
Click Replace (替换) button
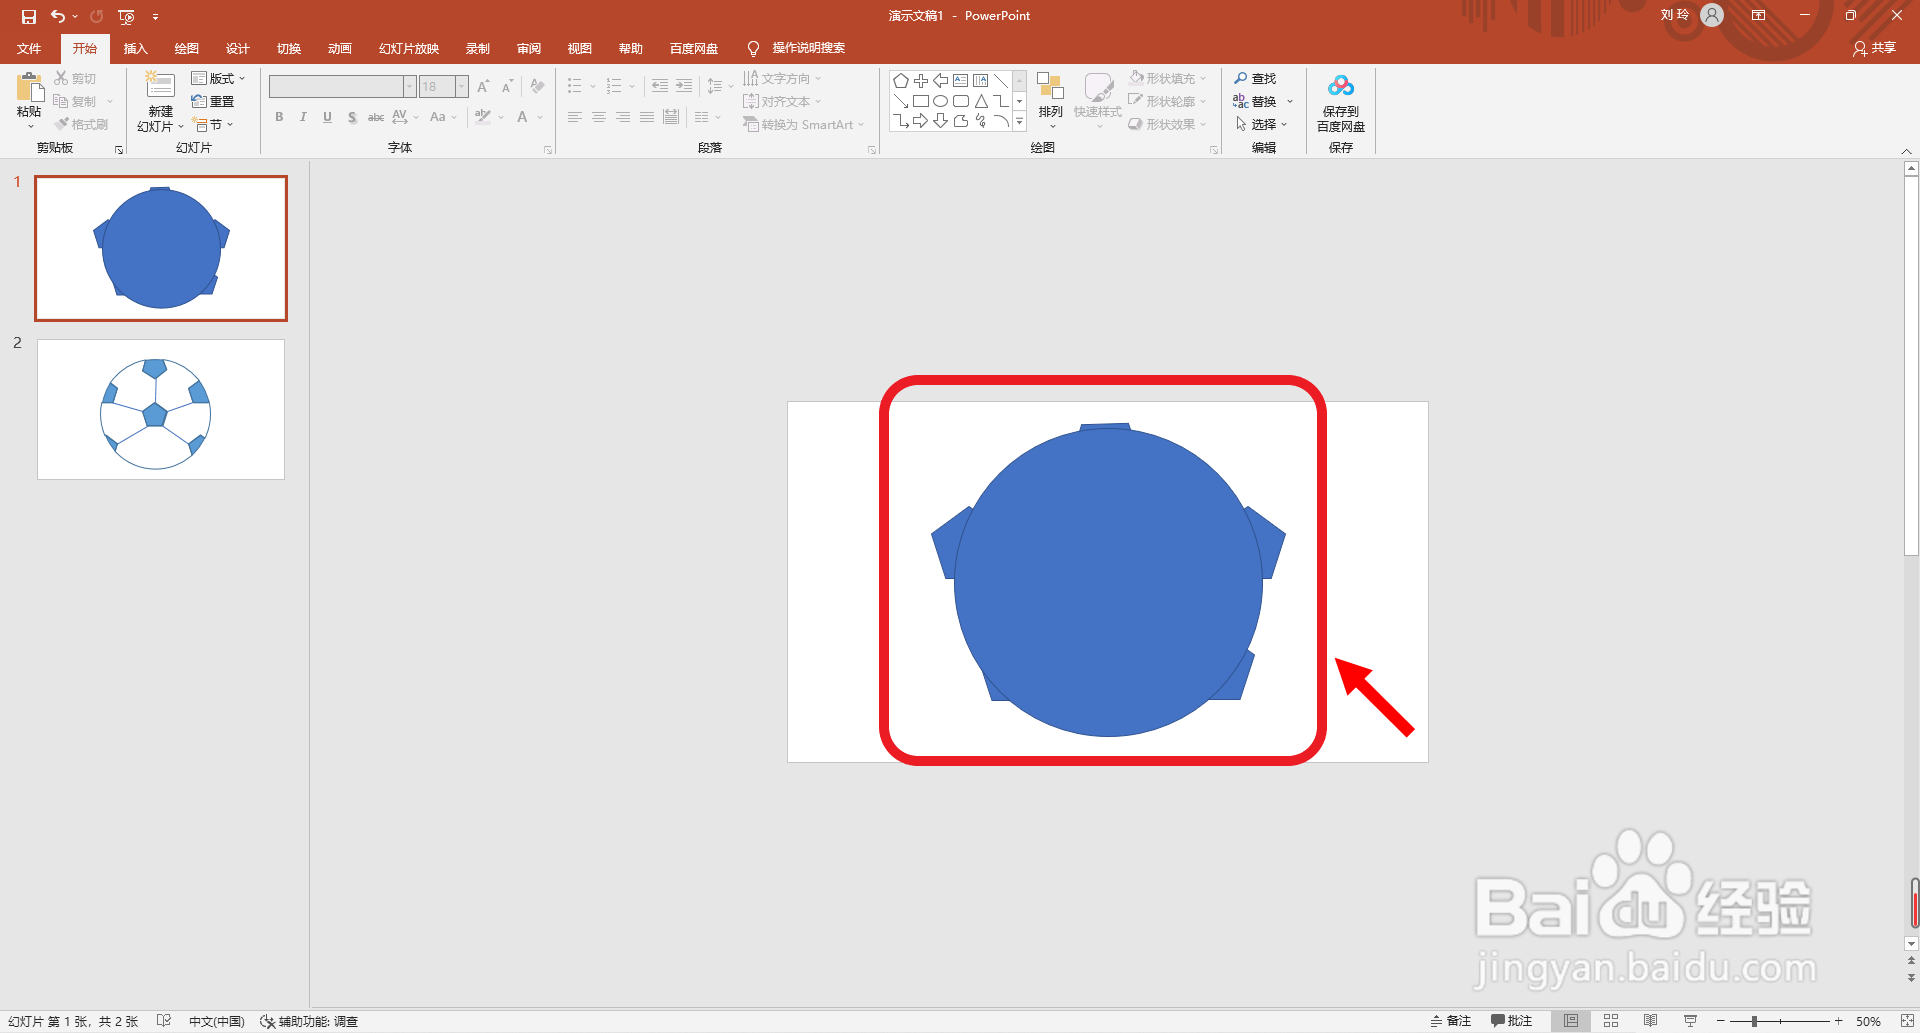(1256, 101)
